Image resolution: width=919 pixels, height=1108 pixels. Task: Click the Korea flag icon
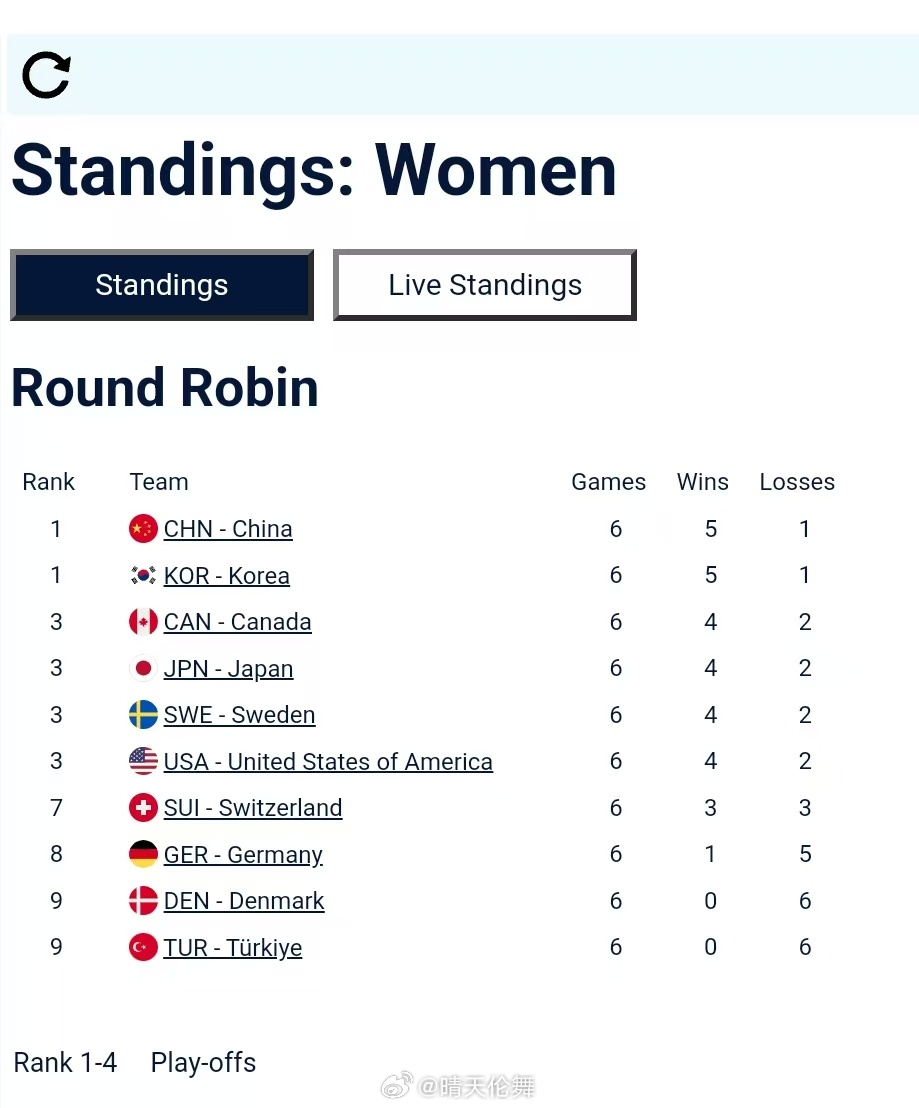coord(143,576)
